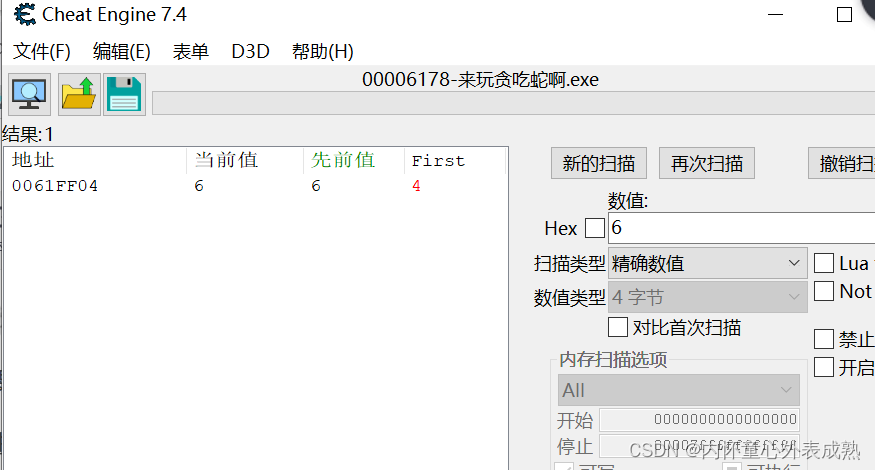Screen dimensions: 875x470
Task: Click the 地址 column header
Action: [95, 161]
